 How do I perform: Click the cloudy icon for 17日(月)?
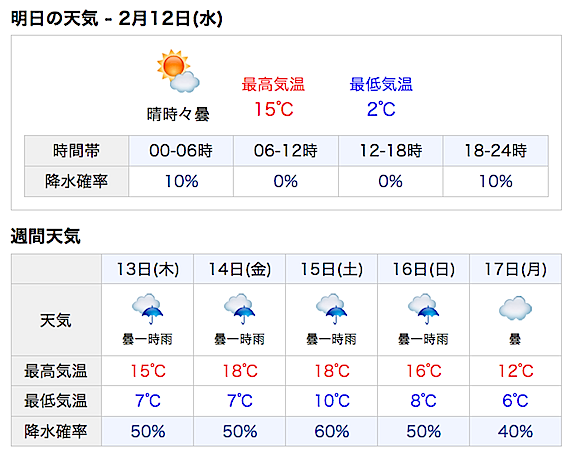click(x=515, y=308)
